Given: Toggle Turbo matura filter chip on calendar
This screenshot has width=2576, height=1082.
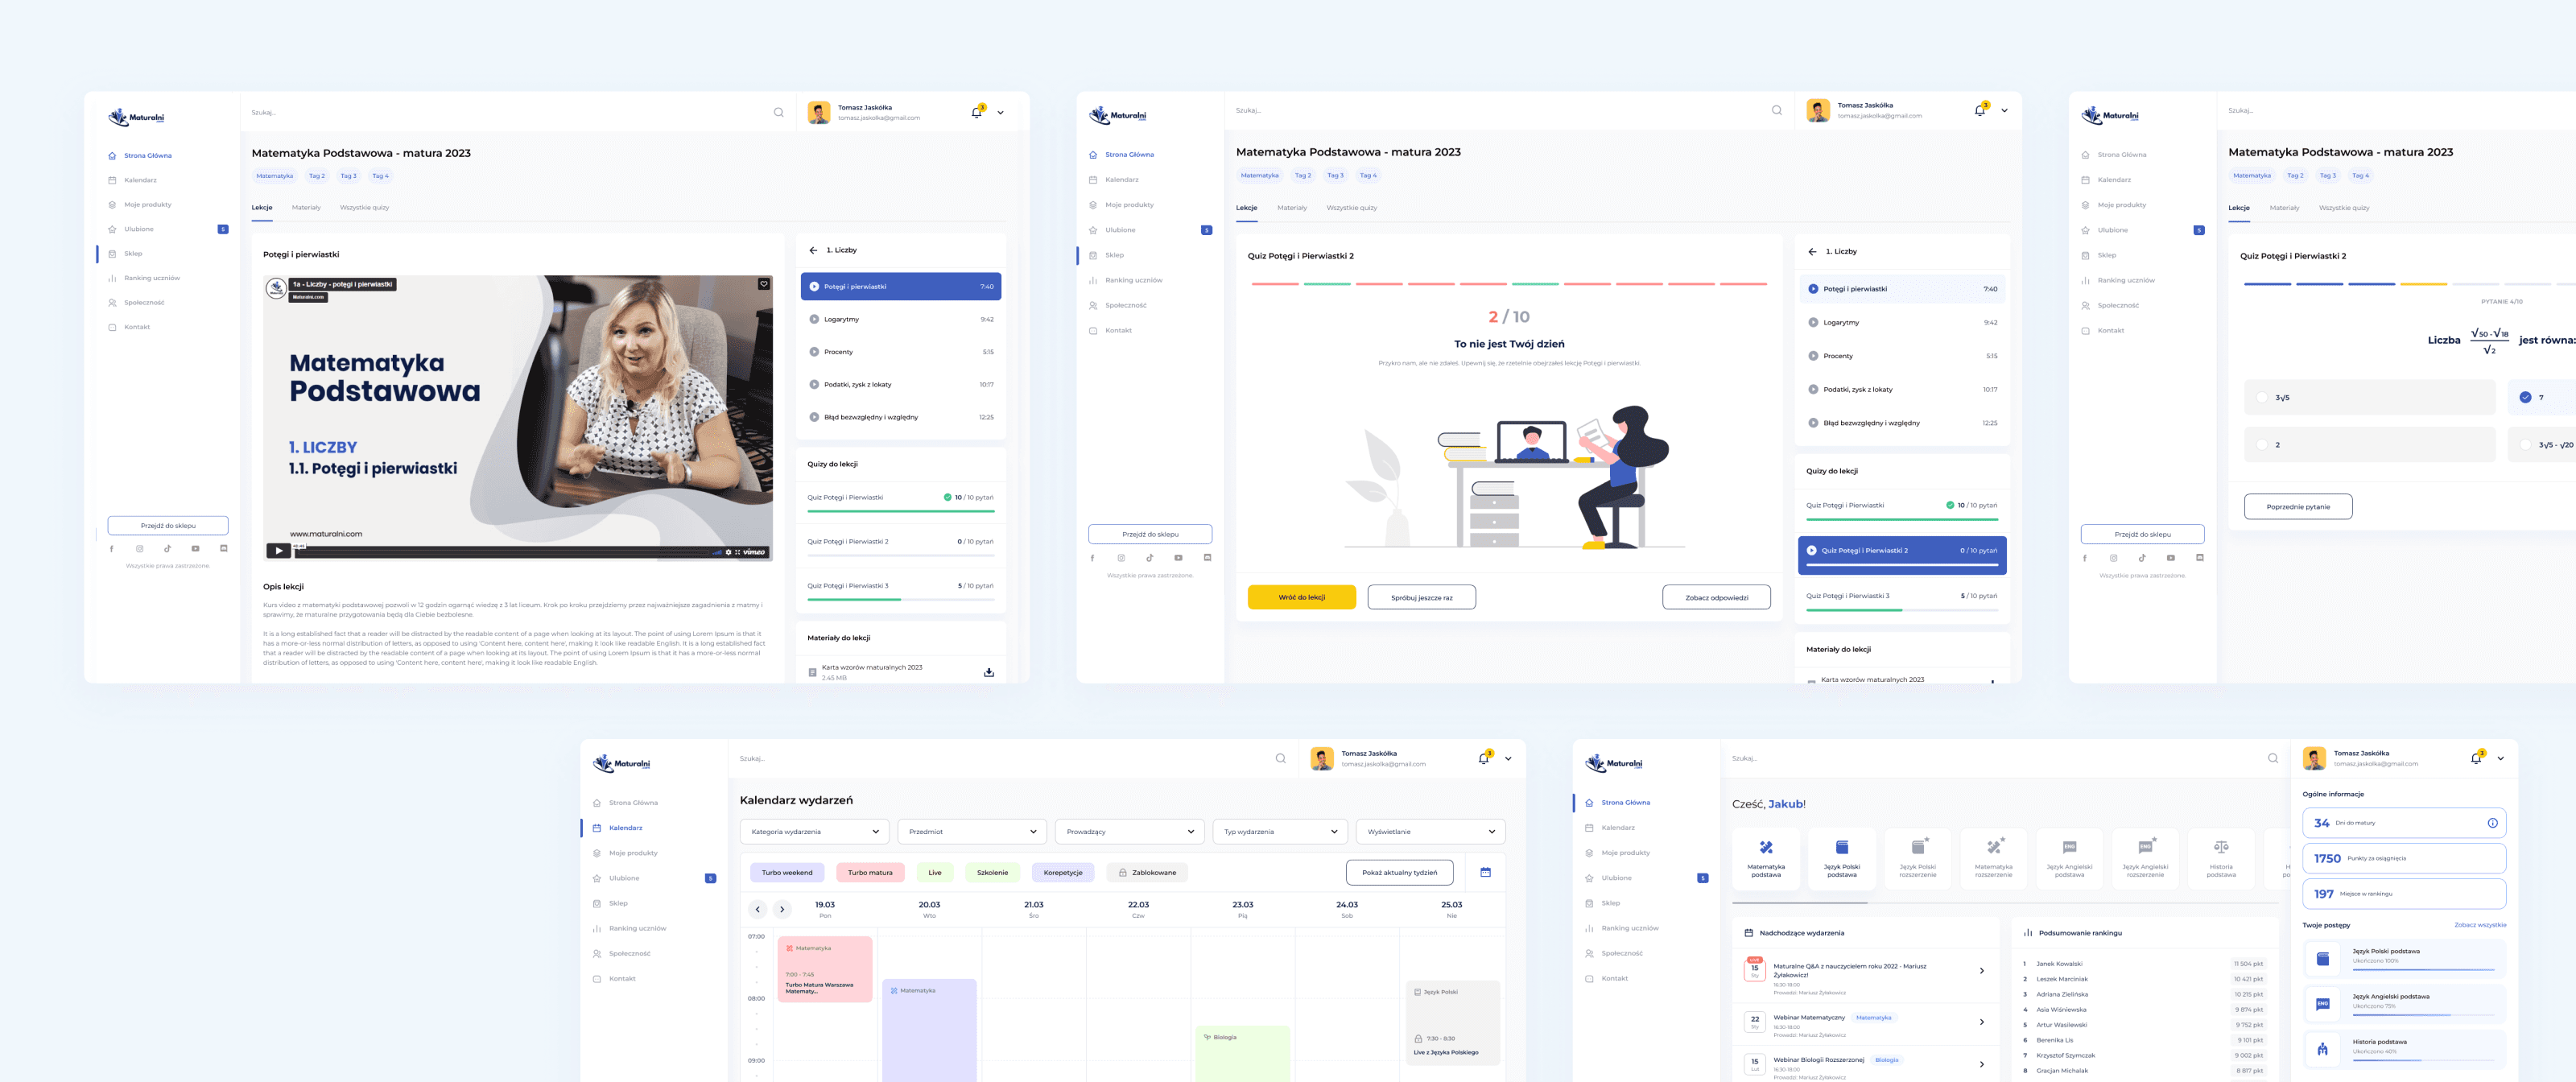Looking at the screenshot, I should 870,872.
